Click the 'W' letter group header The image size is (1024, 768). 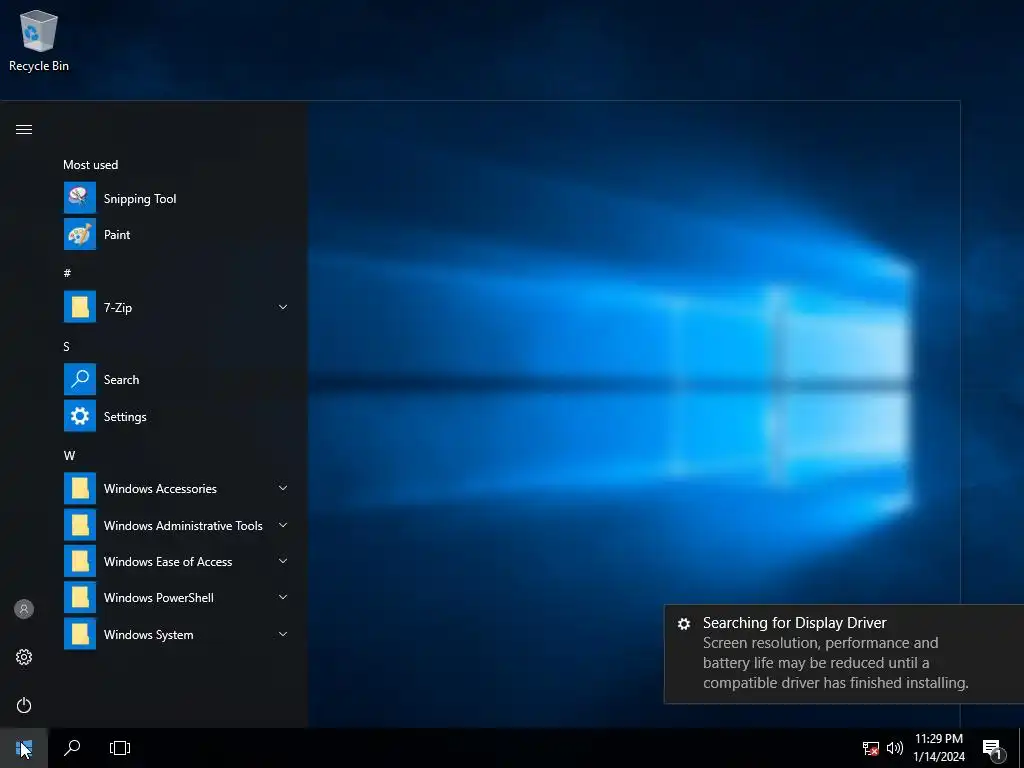(x=69, y=455)
